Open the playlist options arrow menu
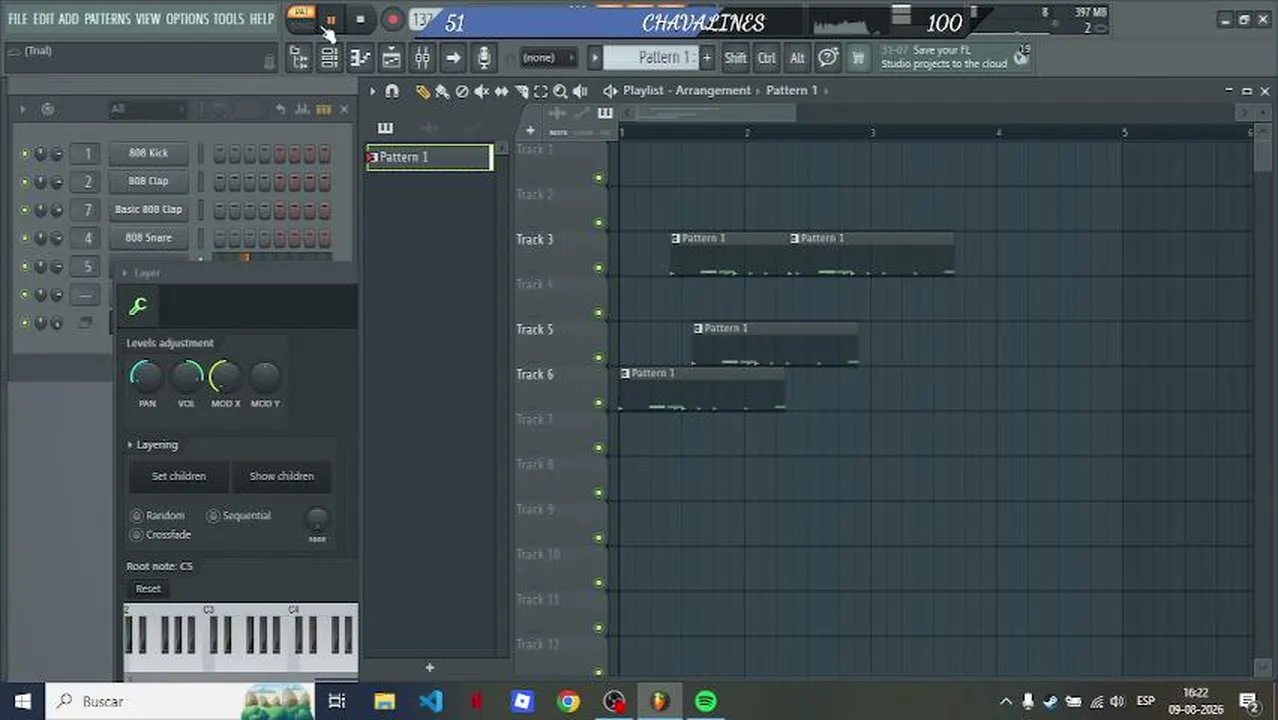1278x720 pixels. click(372, 91)
